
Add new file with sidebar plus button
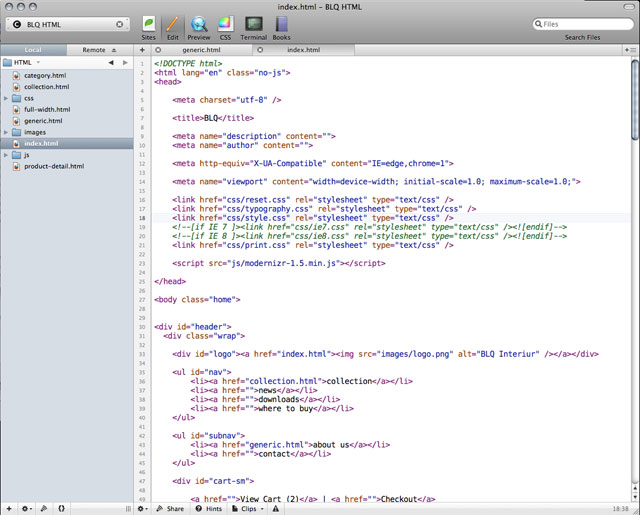[9, 508]
